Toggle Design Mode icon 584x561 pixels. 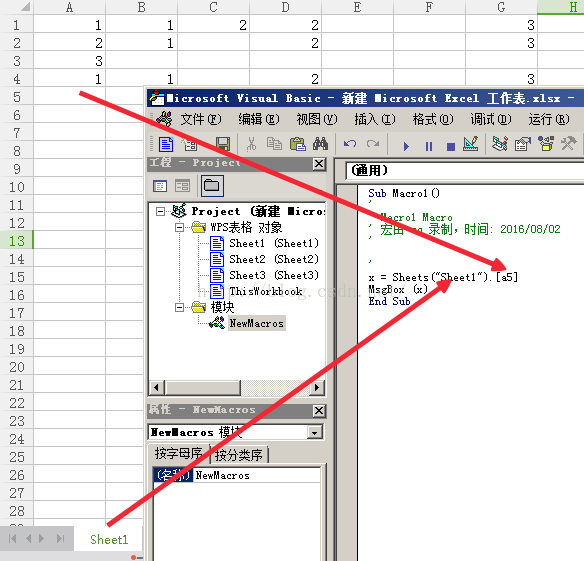click(x=471, y=144)
